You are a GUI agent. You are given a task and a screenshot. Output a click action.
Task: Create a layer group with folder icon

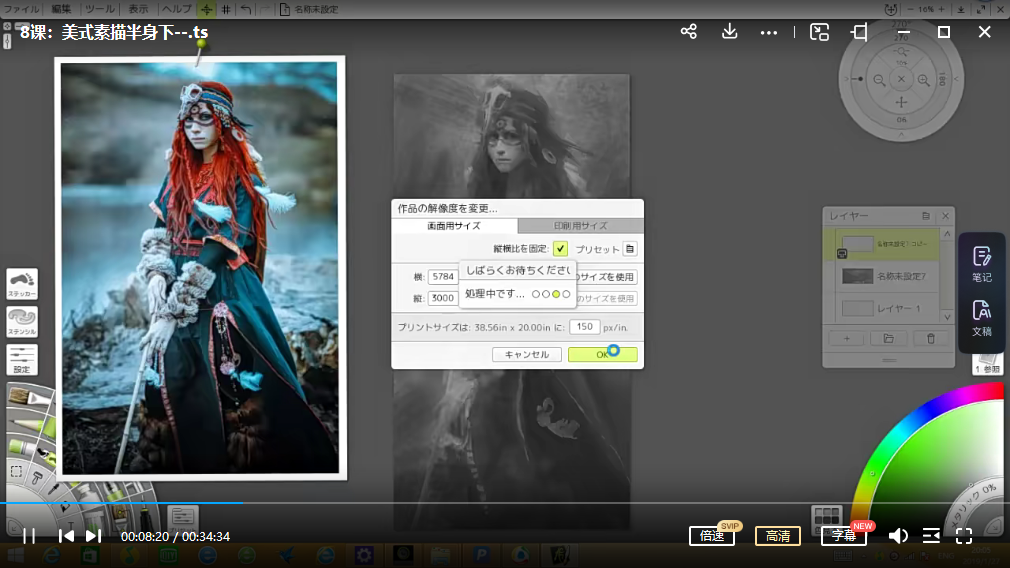pyautogui.click(x=888, y=338)
